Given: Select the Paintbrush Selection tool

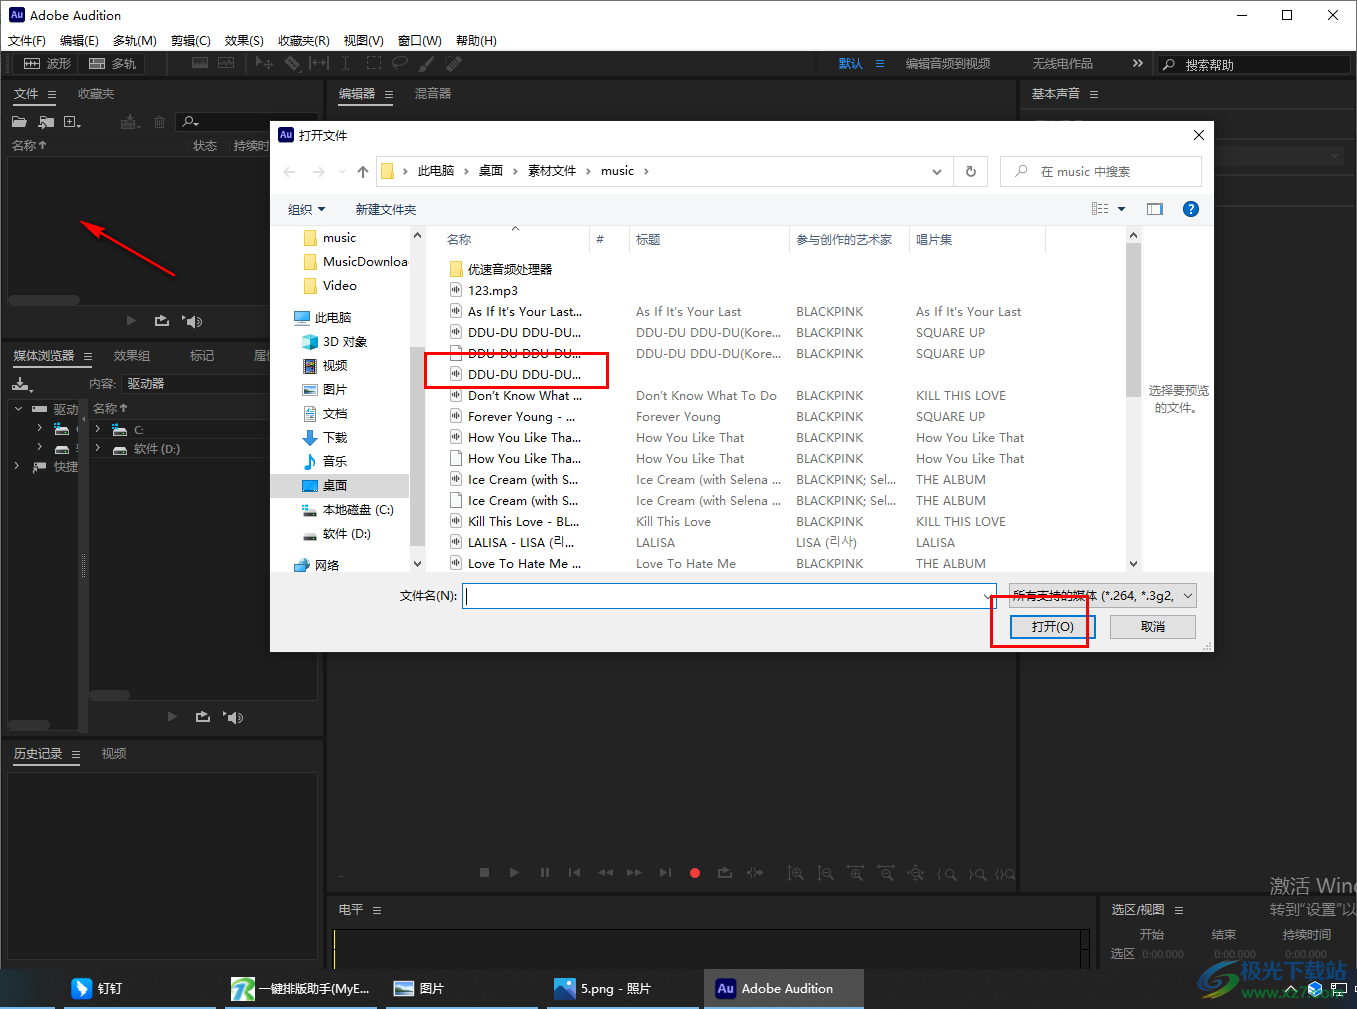Looking at the screenshot, I should (x=427, y=63).
